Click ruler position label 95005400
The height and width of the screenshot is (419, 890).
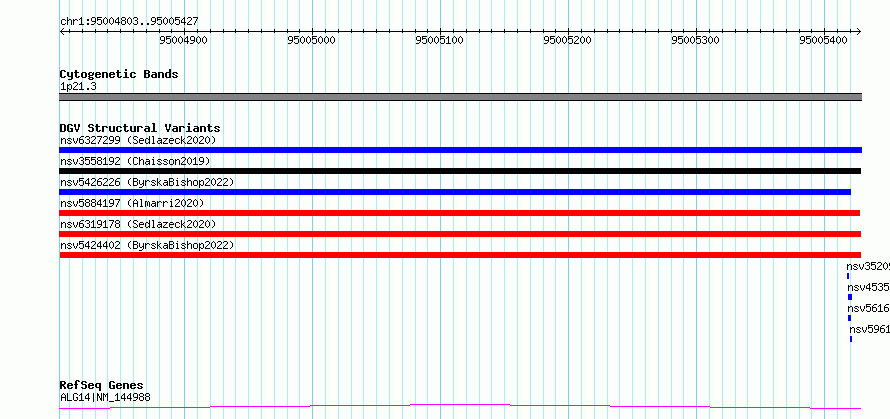click(824, 40)
